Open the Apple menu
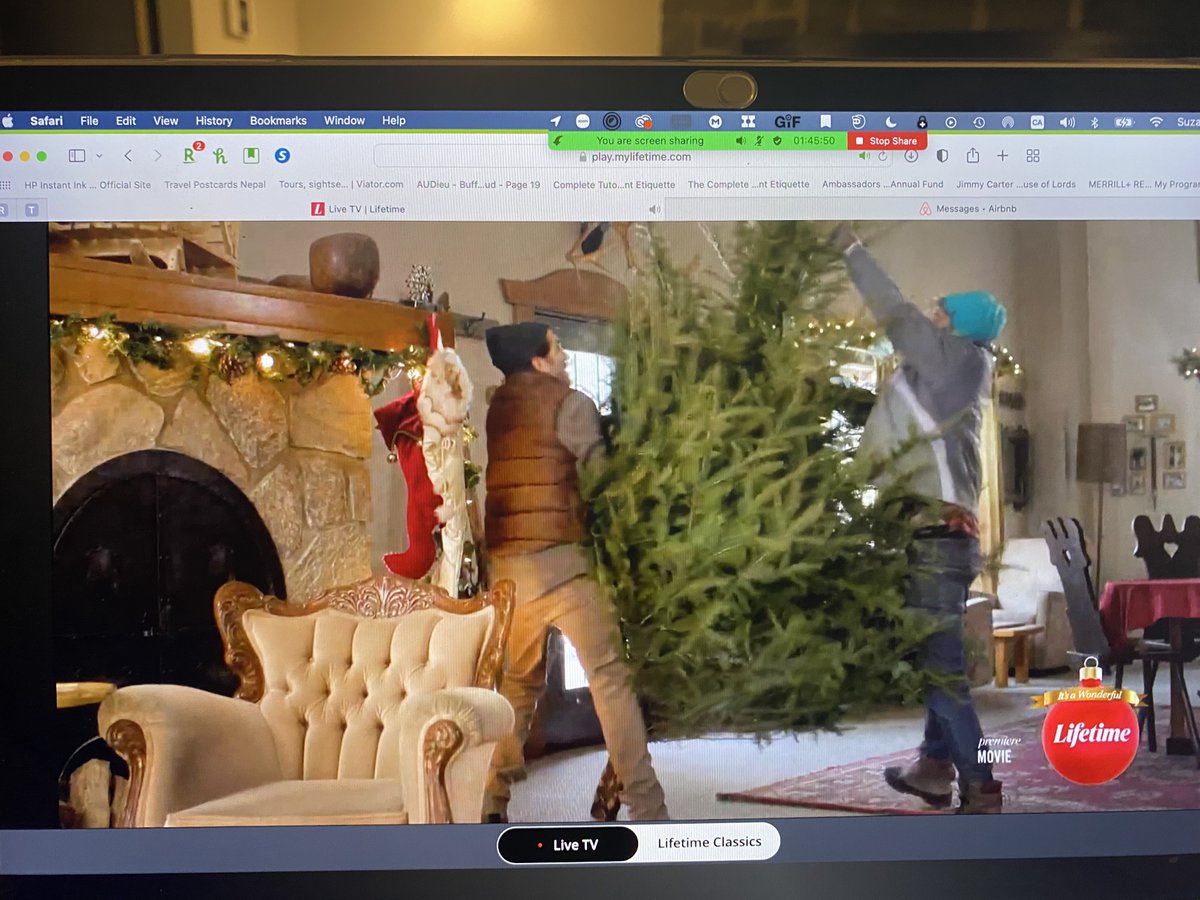This screenshot has width=1200, height=900. 8,121
